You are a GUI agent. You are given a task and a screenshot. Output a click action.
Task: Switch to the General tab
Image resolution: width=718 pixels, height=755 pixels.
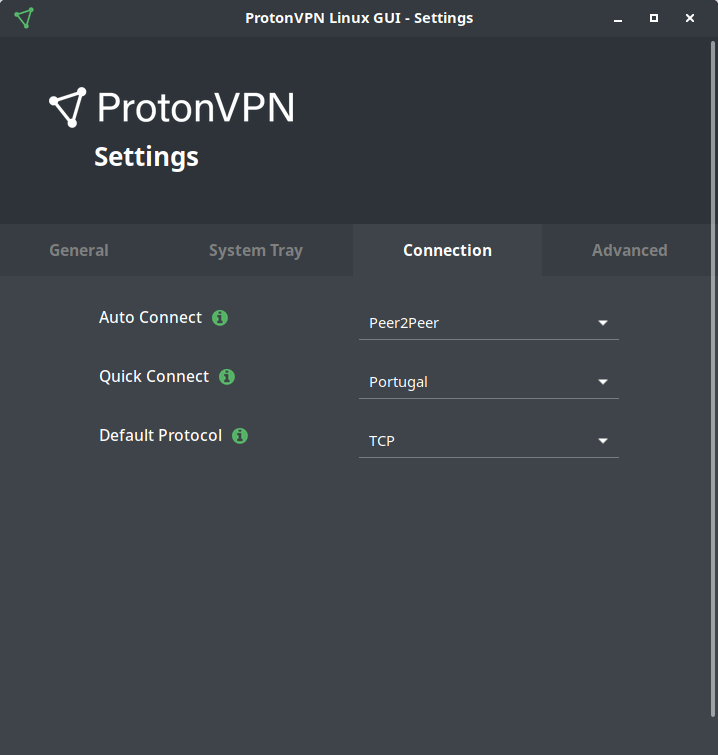click(x=79, y=250)
